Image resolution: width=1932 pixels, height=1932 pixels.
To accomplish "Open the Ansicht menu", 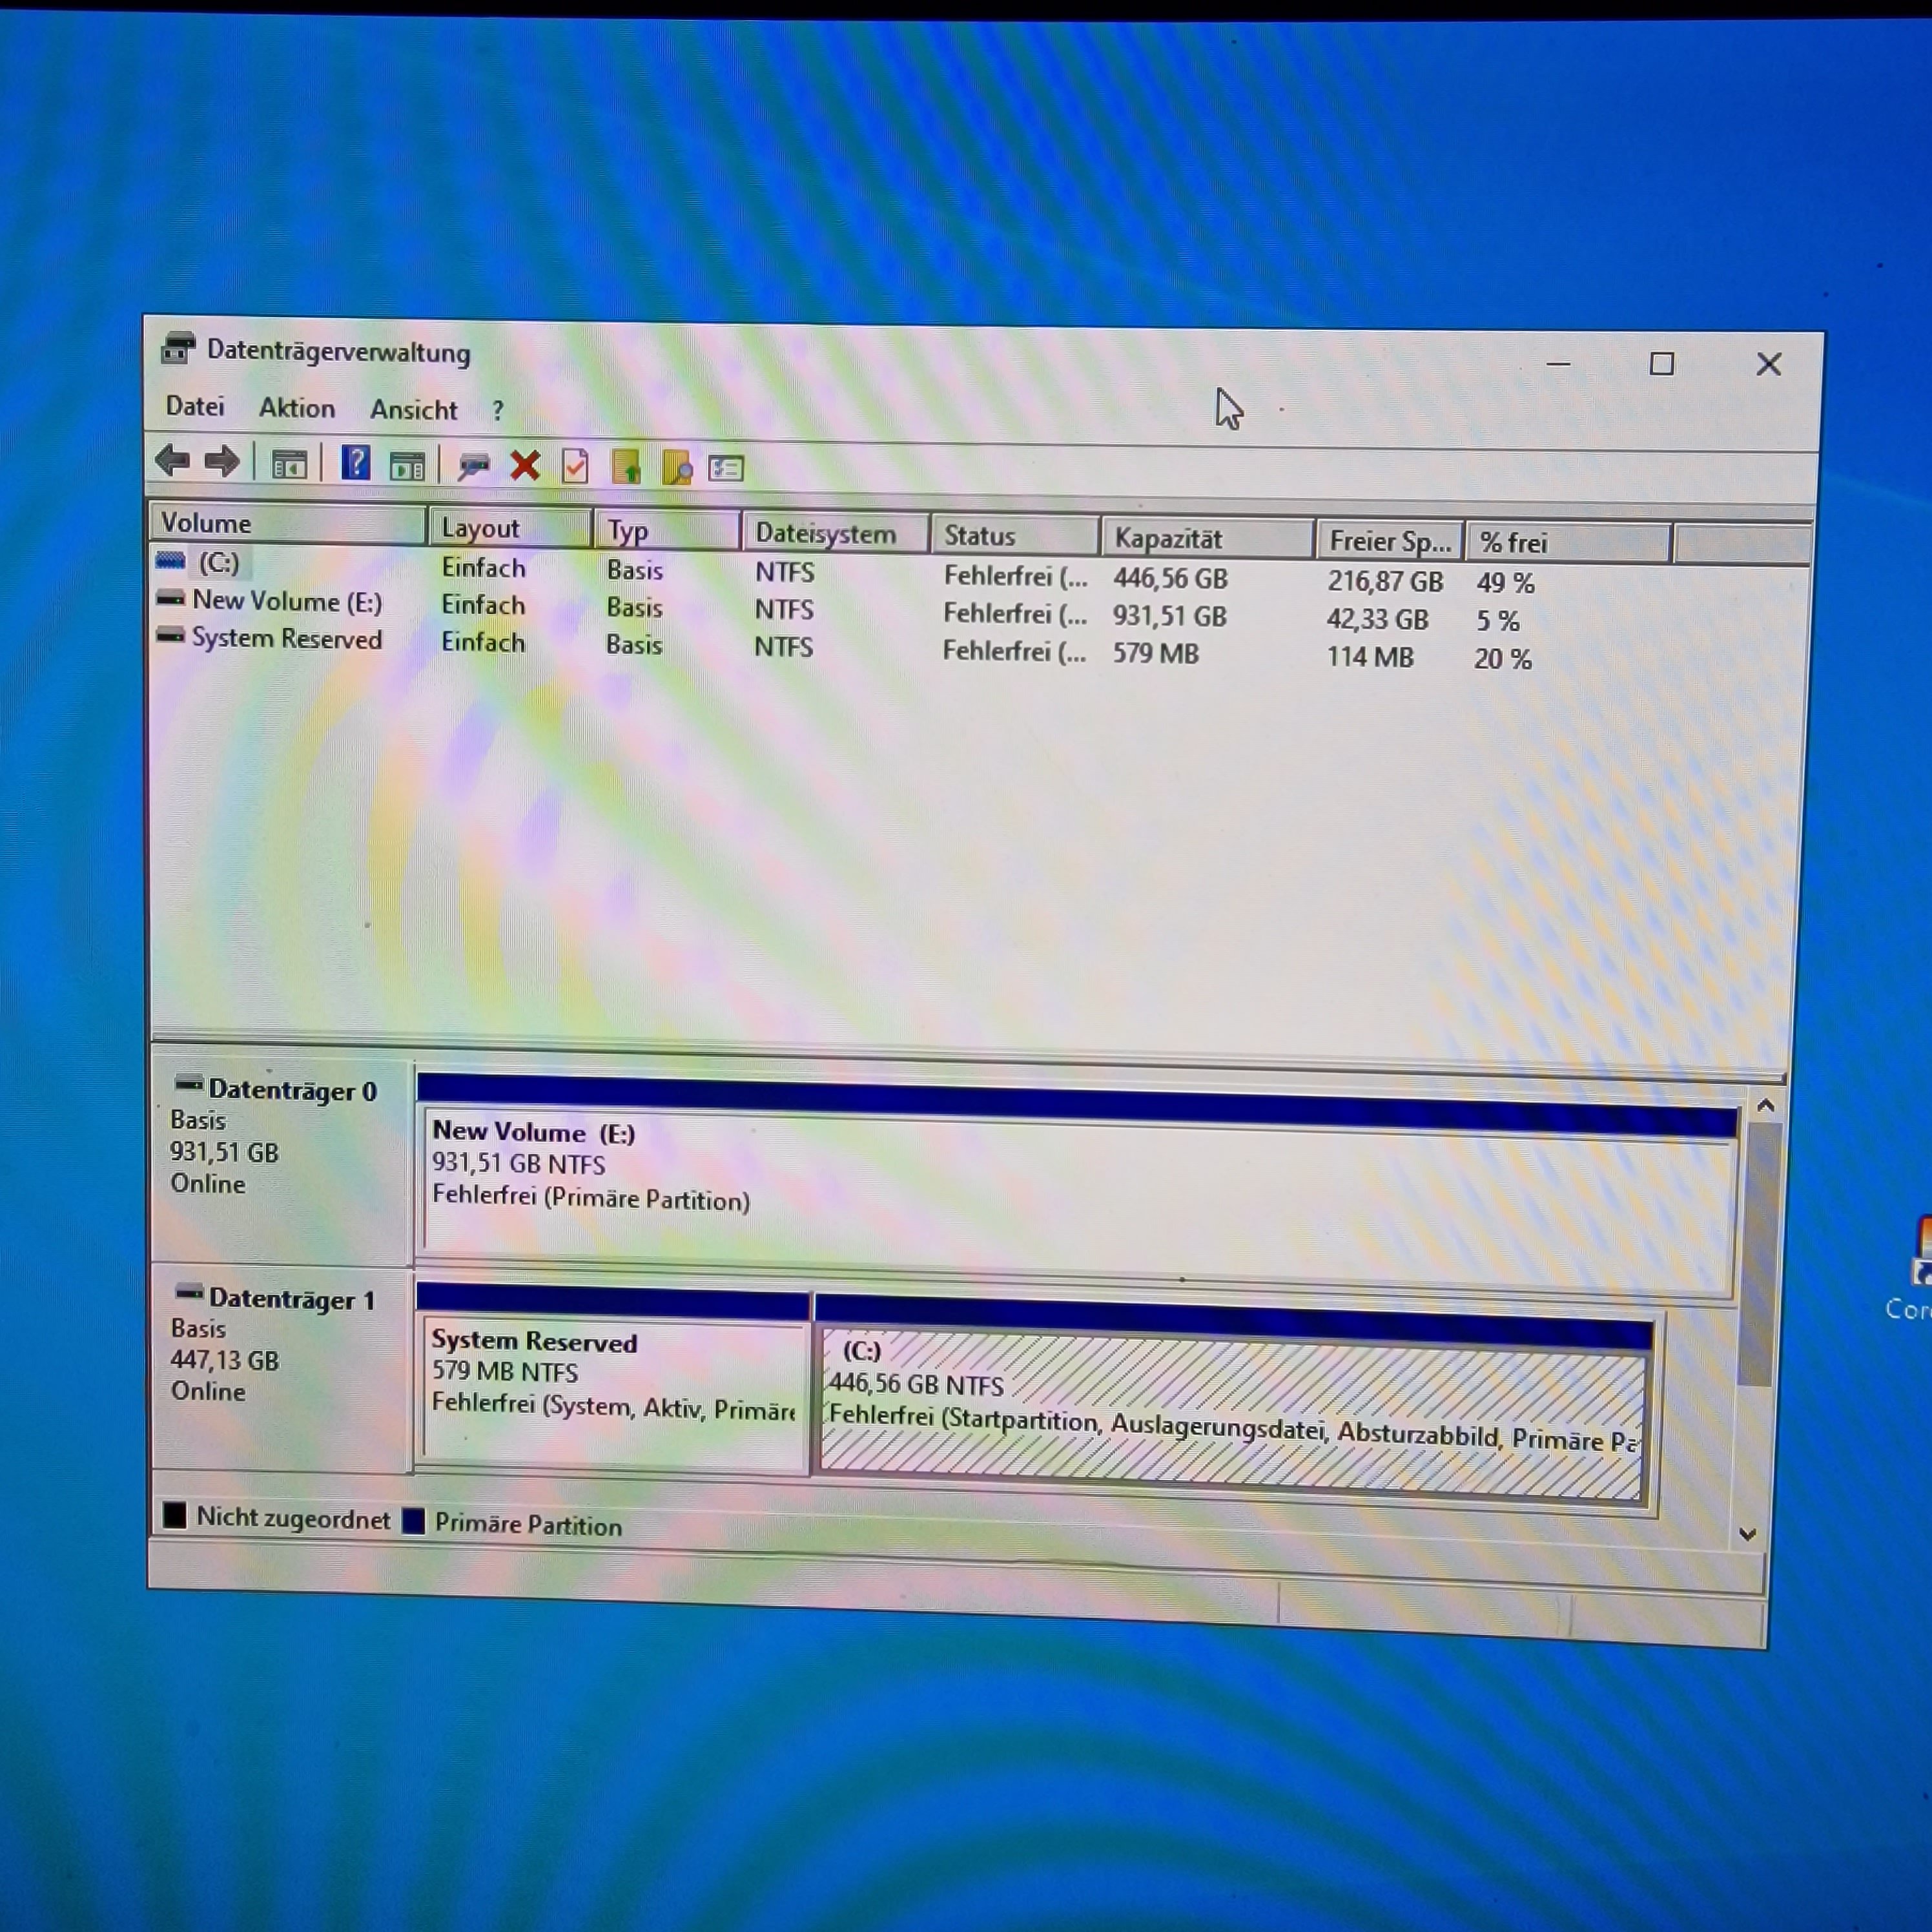I will coord(413,410).
